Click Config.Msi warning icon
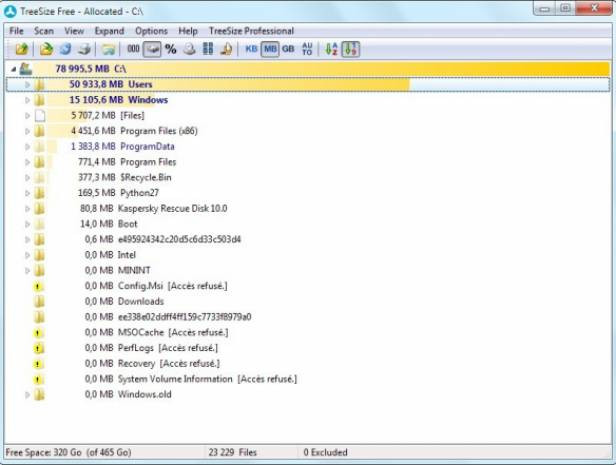Screen dimensions: 616x465 pyautogui.click(x=38, y=286)
